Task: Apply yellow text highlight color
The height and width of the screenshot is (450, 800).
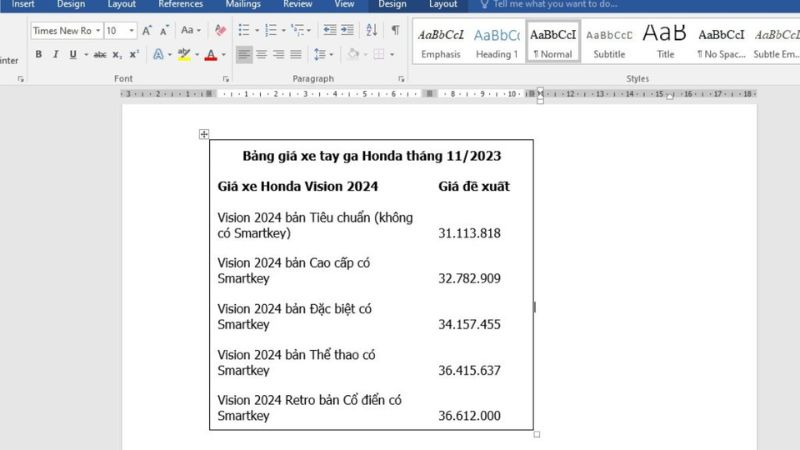Action: (184, 54)
